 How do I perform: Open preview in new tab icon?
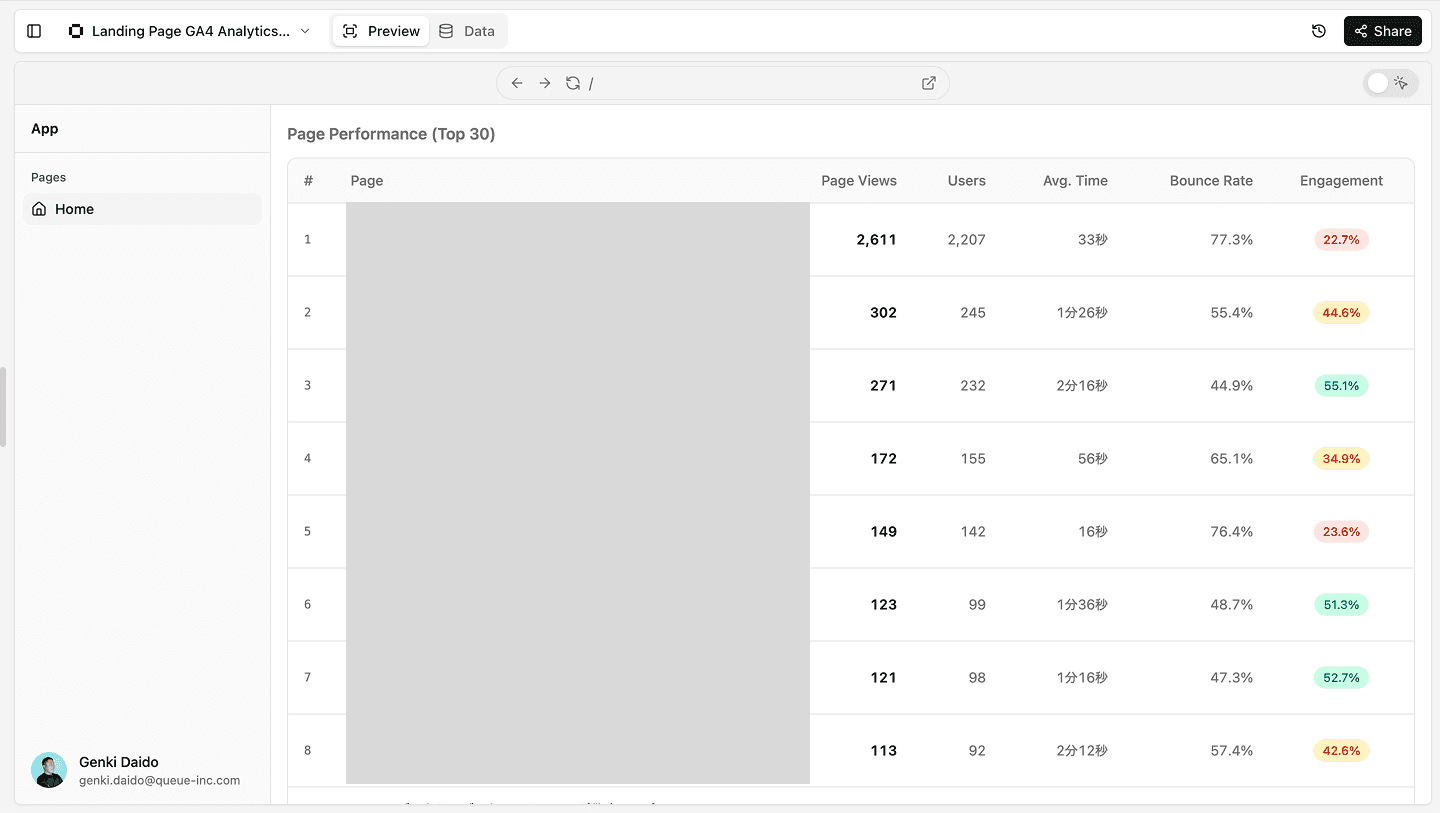[x=929, y=83]
